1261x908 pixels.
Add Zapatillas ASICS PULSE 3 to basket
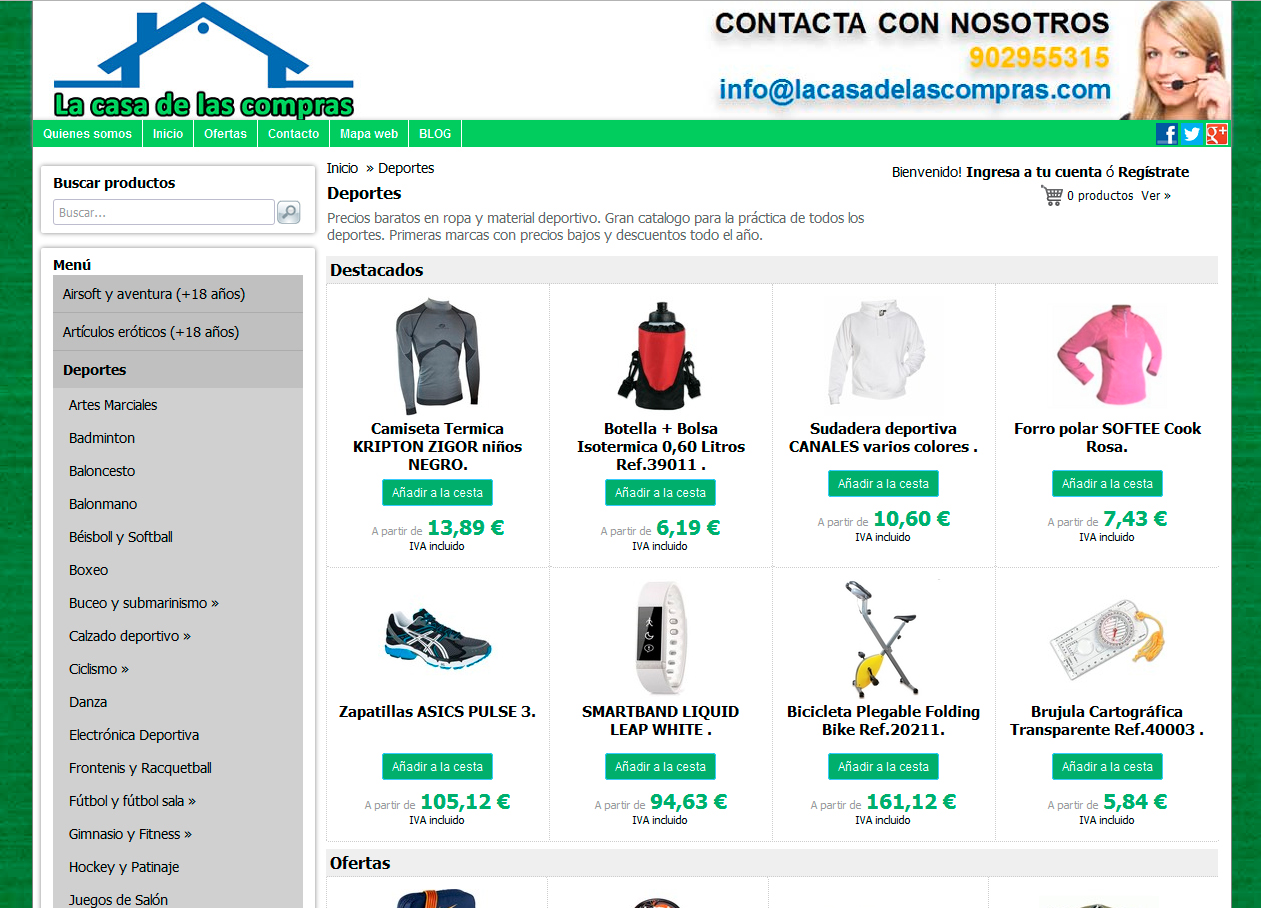point(437,767)
